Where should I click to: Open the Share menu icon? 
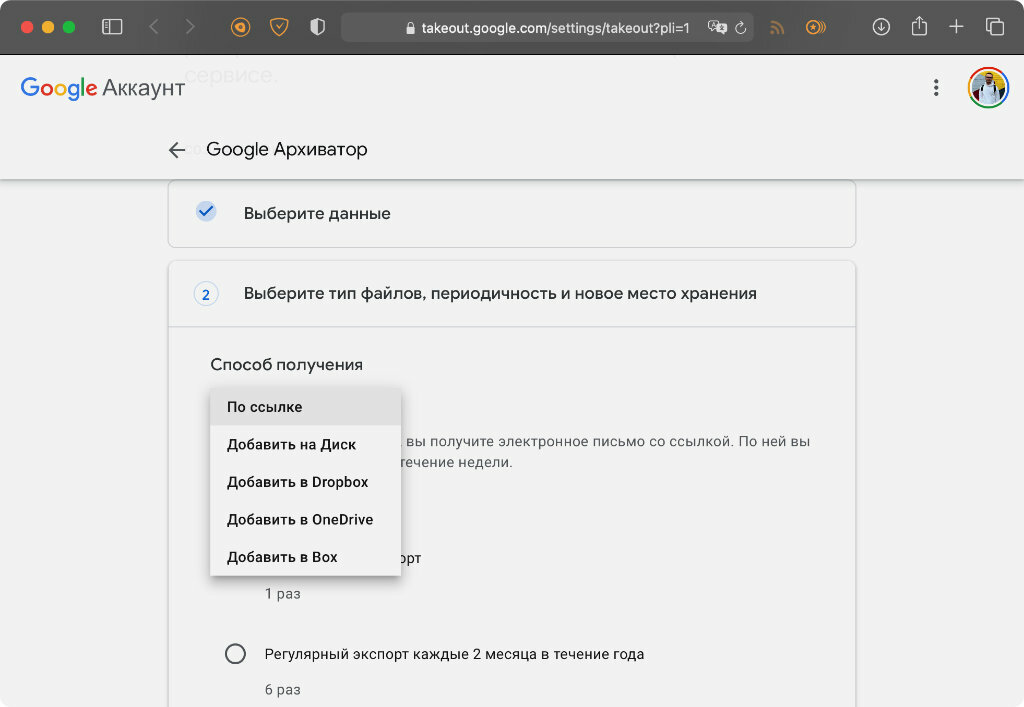(919, 26)
